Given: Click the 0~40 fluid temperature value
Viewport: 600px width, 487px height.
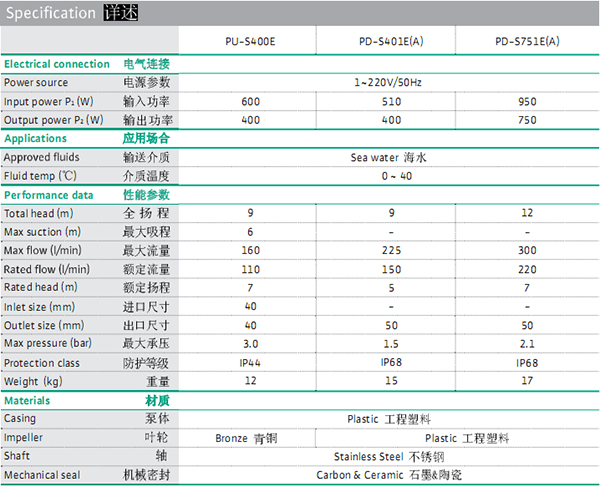Looking at the screenshot, I should [x=387, y=176].
